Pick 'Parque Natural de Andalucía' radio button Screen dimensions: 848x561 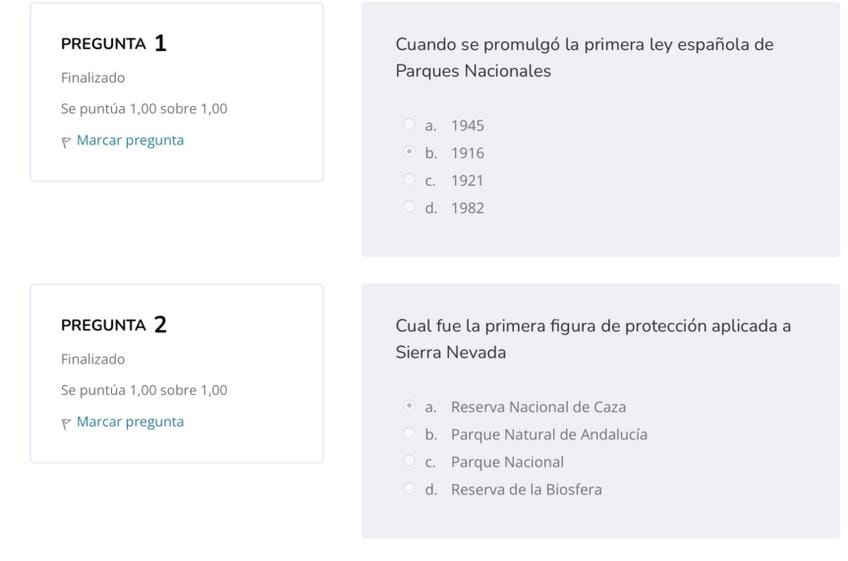(409, 434)
